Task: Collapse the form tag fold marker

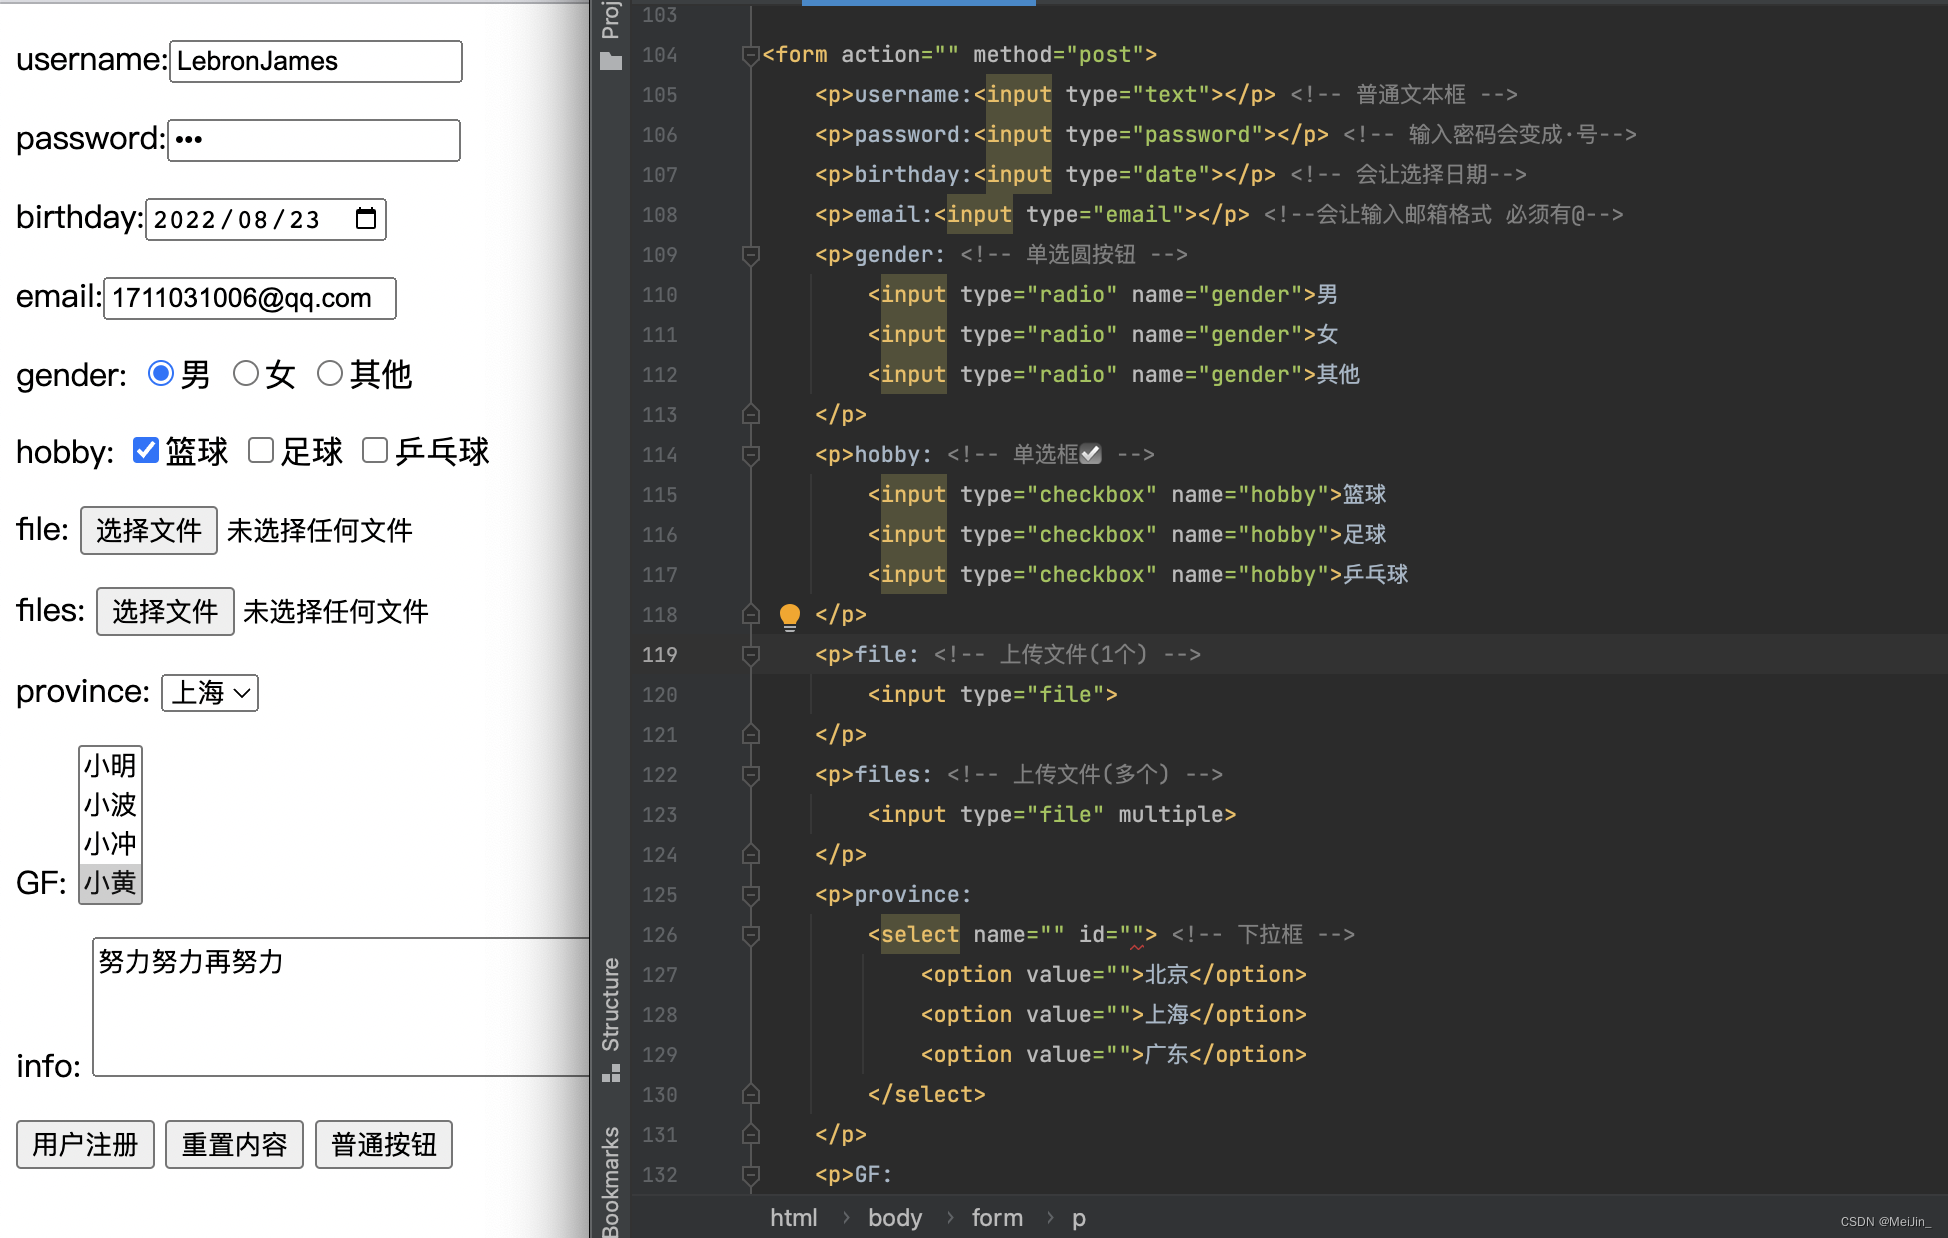Action: (x=750, y=55)
